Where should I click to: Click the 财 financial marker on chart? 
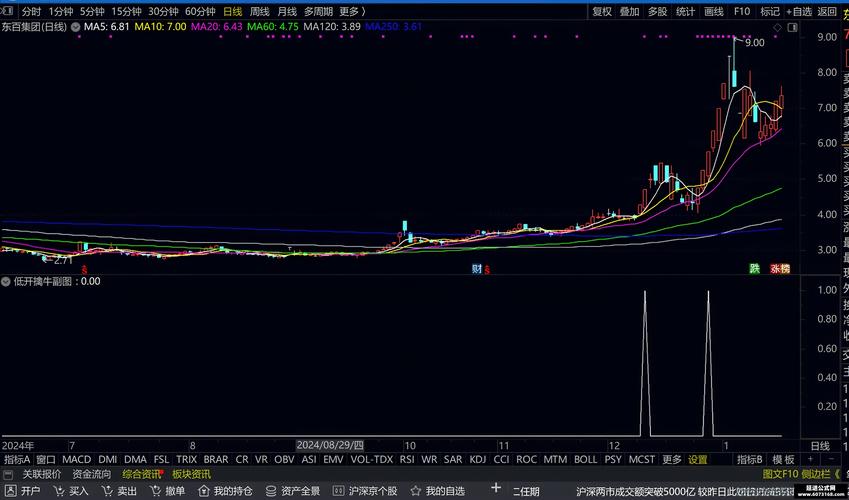[477, 269]
